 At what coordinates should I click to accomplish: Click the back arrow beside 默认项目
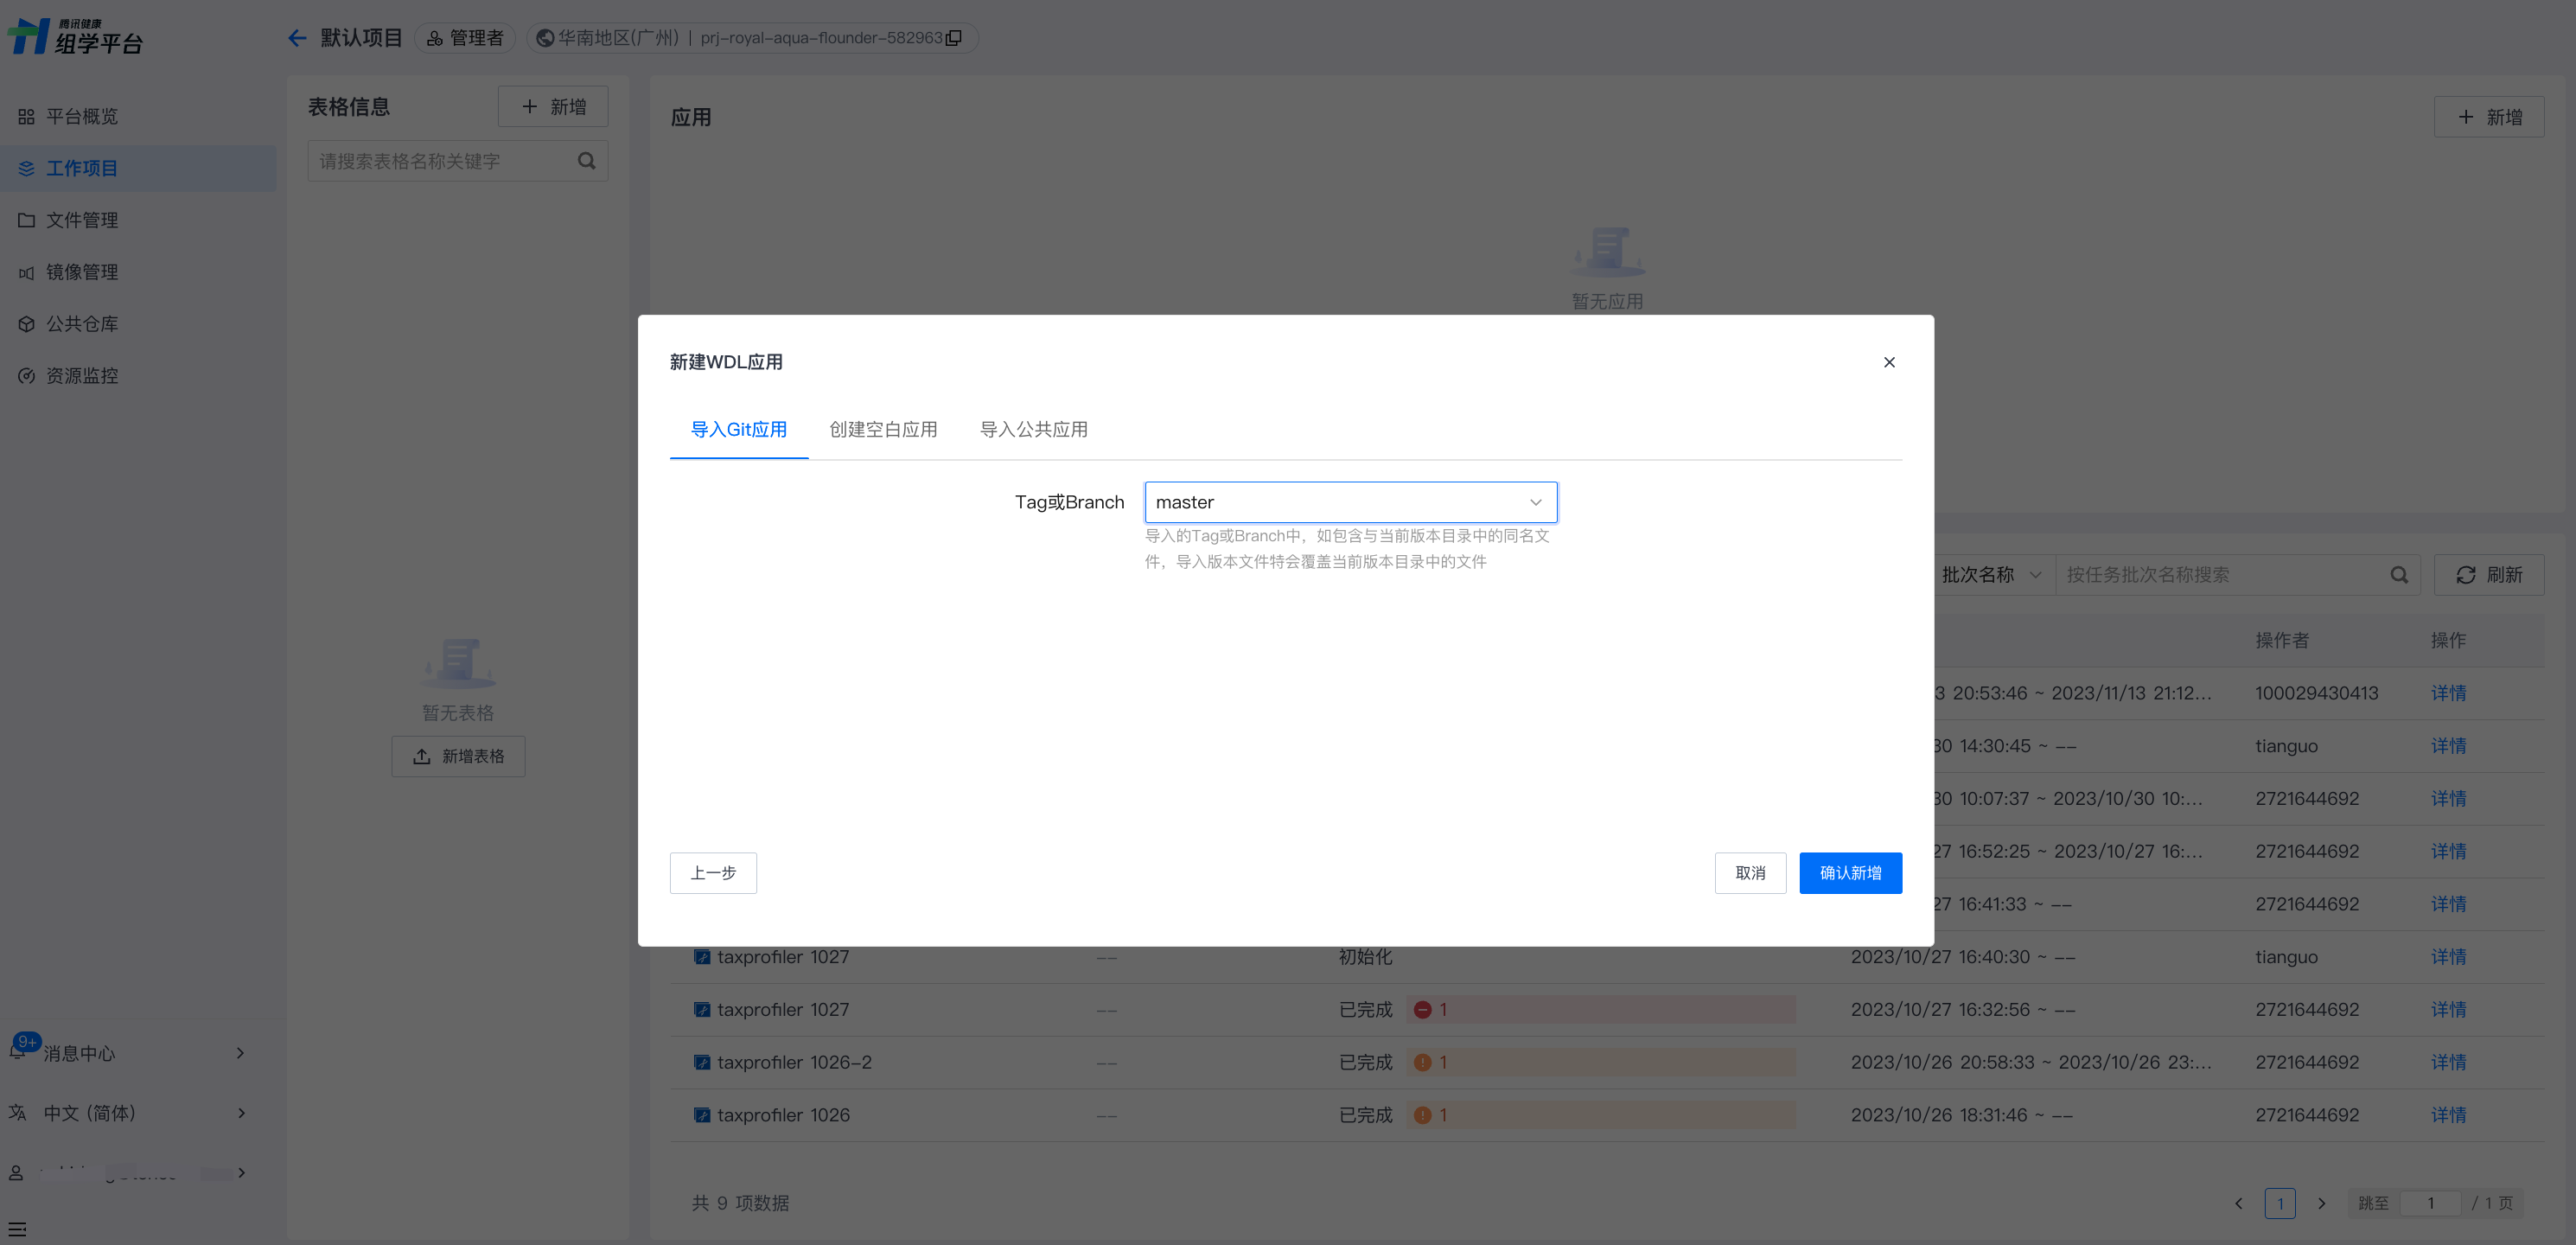click(297, 38)
